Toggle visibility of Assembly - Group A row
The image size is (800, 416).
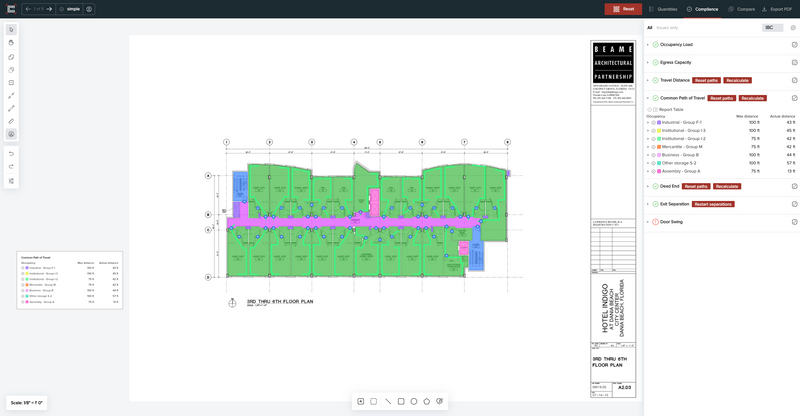[x=654, y=172]
